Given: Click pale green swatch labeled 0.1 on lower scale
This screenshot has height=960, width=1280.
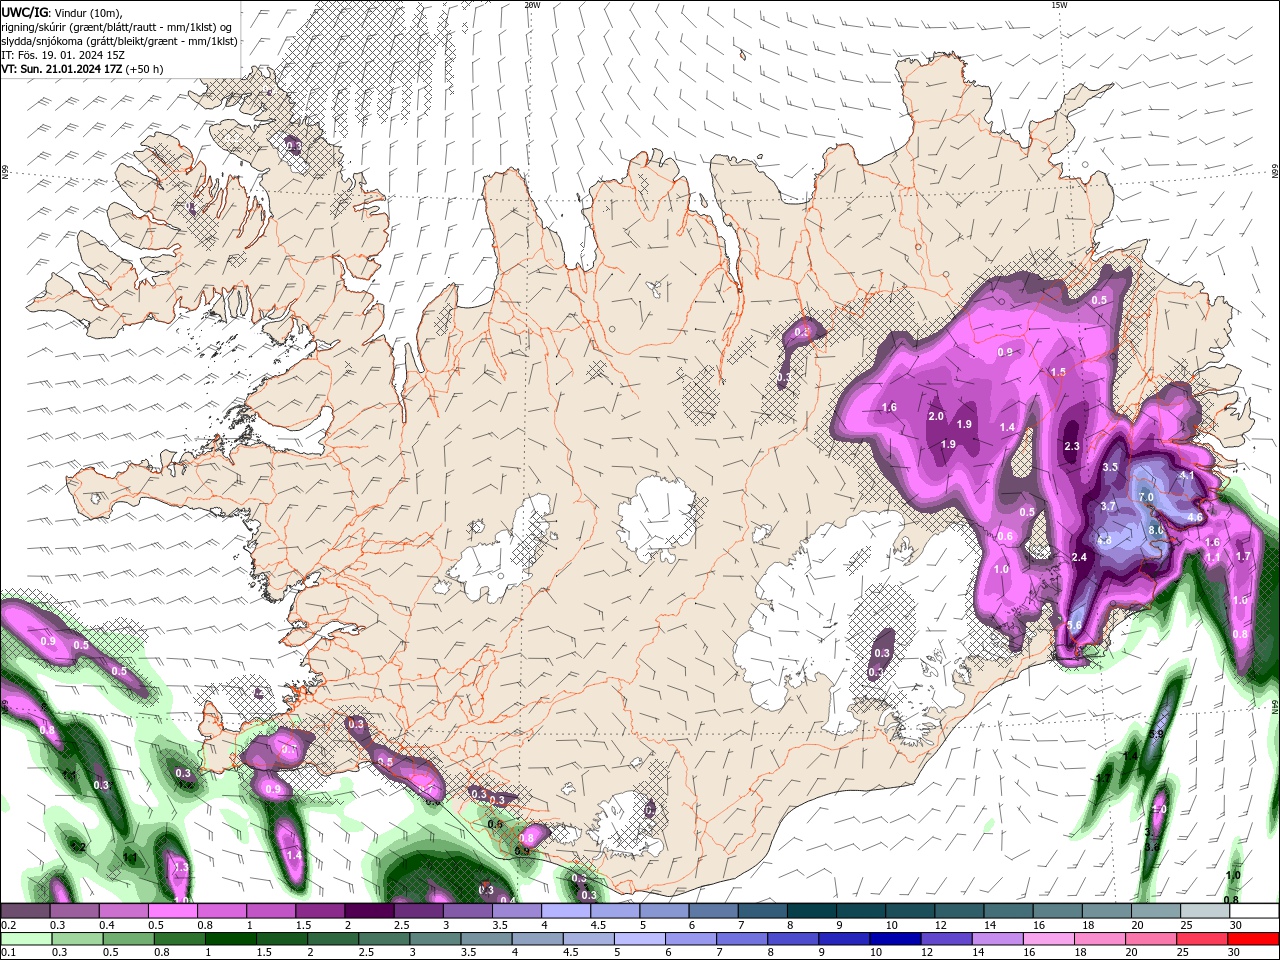Looking at the screenshot, I should (x=26, y=939).
